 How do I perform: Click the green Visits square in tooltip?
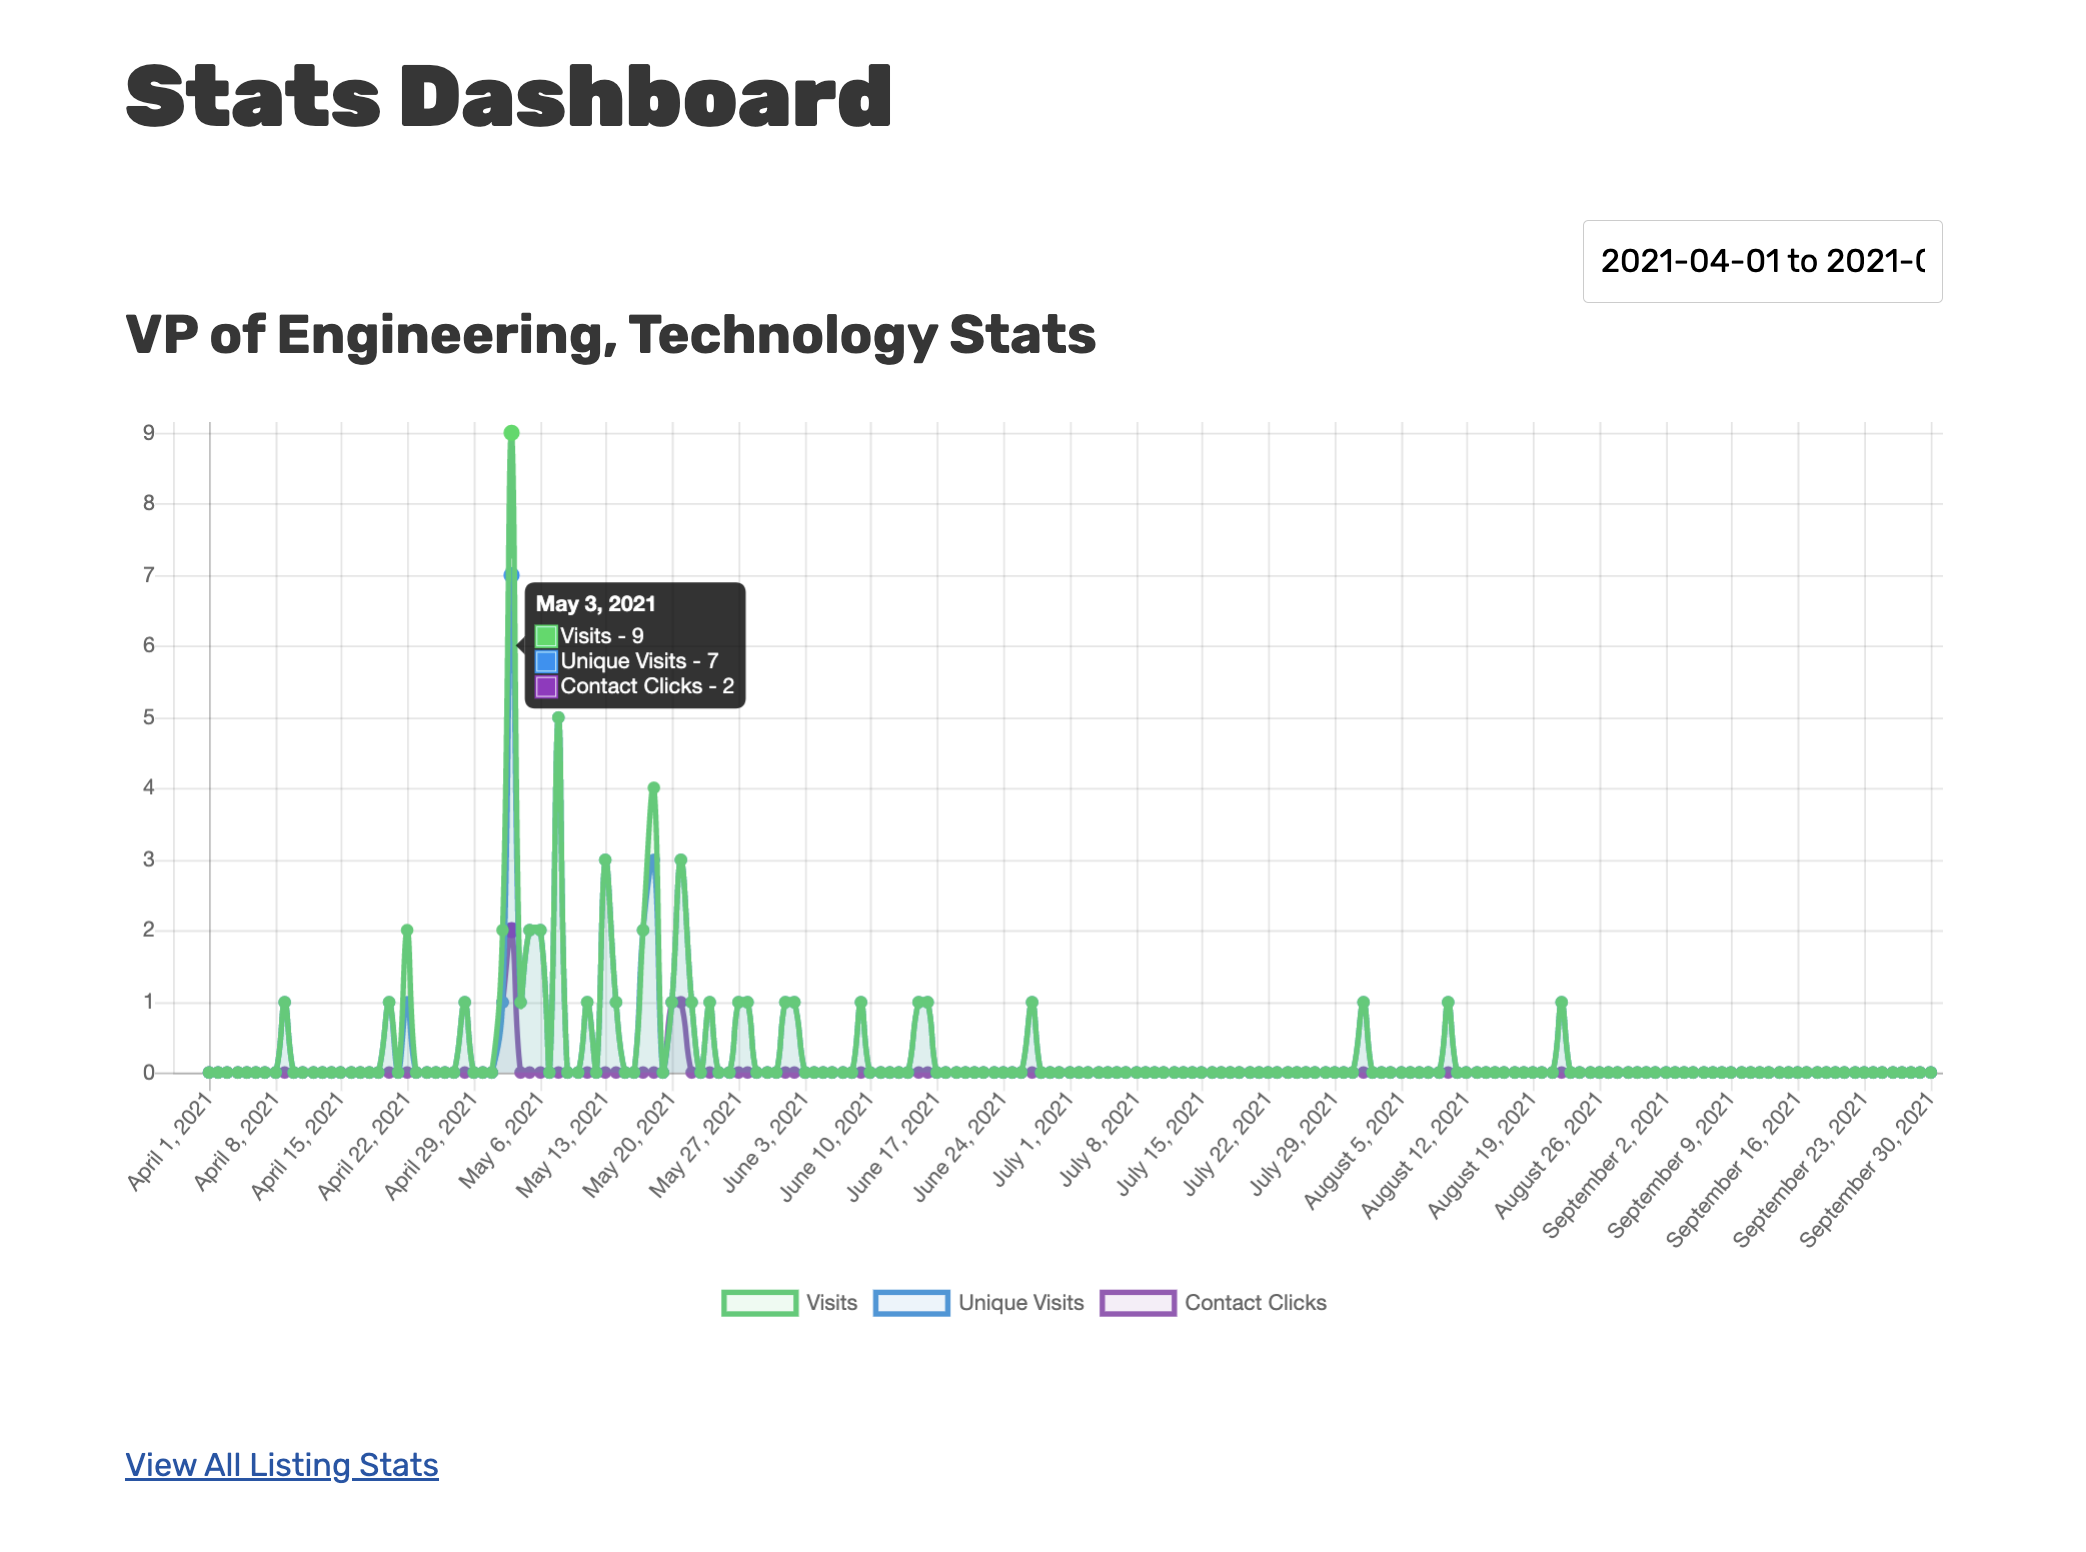click(546, 636)
